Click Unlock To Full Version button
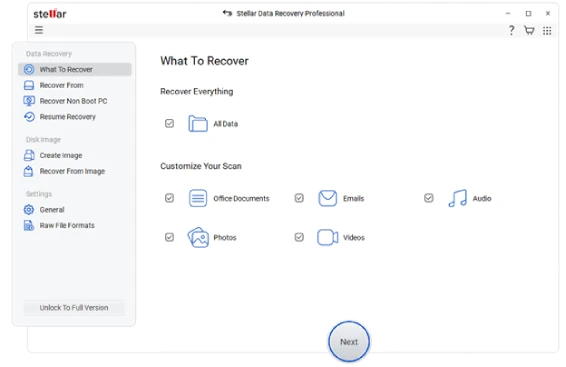Image resolution: width=566 pixels, height=367 pixels. coord(74,308)
